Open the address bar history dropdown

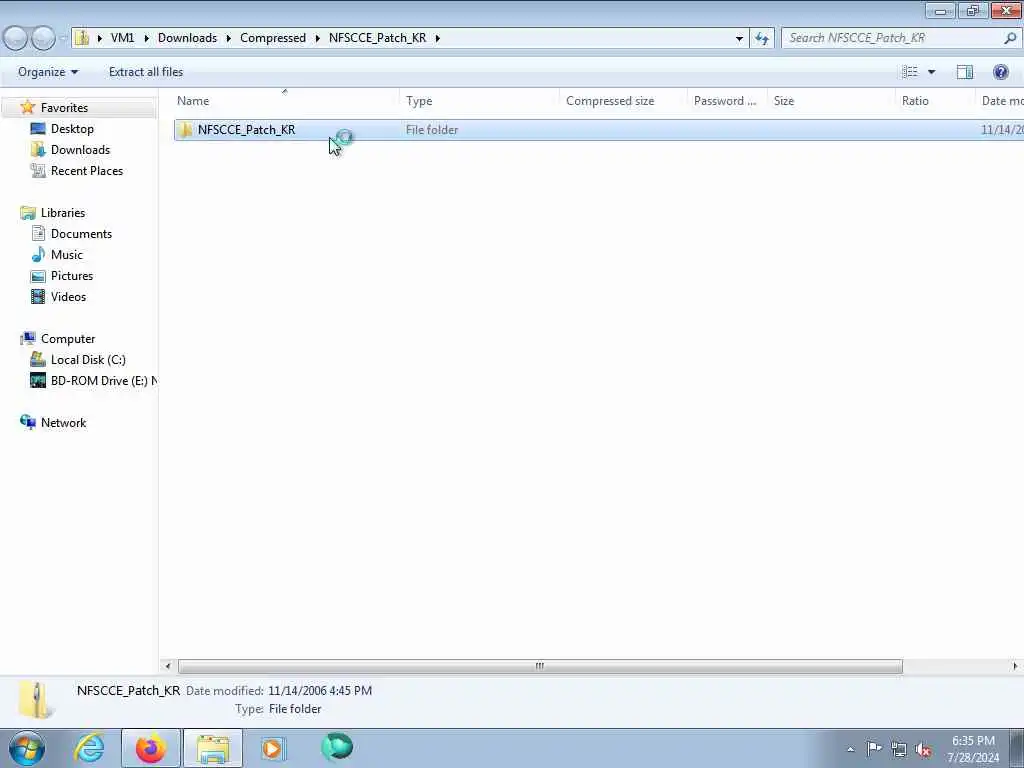(x=739, y=38)
